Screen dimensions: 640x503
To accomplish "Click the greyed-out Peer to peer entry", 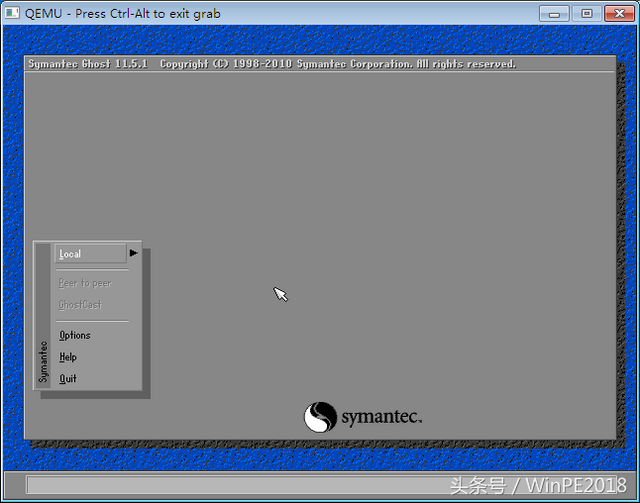I will click(85, 283).
